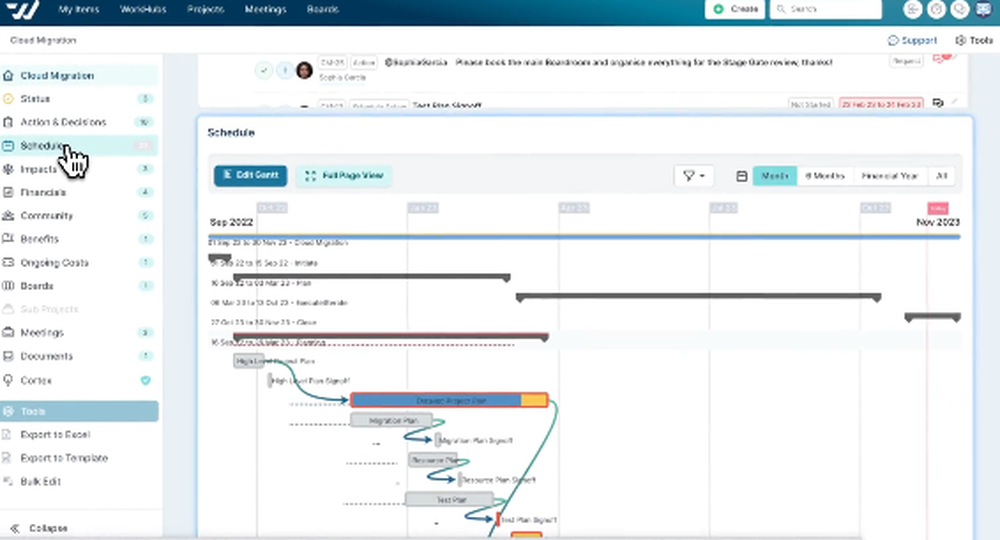Click the Benefits flag icon in sidebar
1000x540 pixels.
point(8,239)
